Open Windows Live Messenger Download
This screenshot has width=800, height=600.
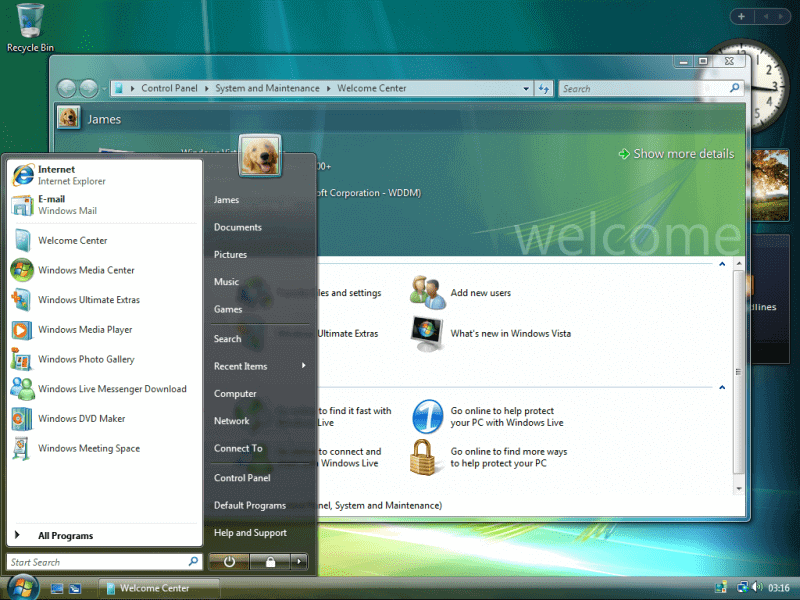coord(105,389)
